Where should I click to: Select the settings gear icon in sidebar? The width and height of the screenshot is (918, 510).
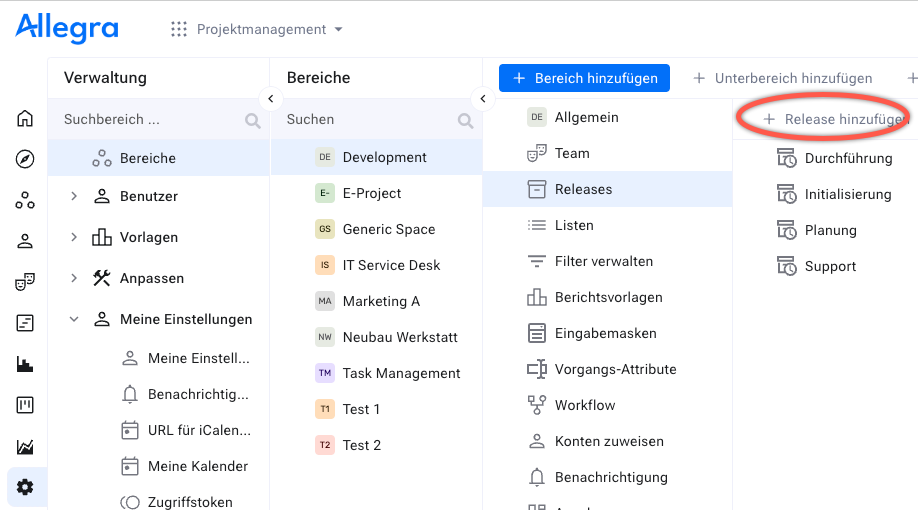tap(25, 487)
